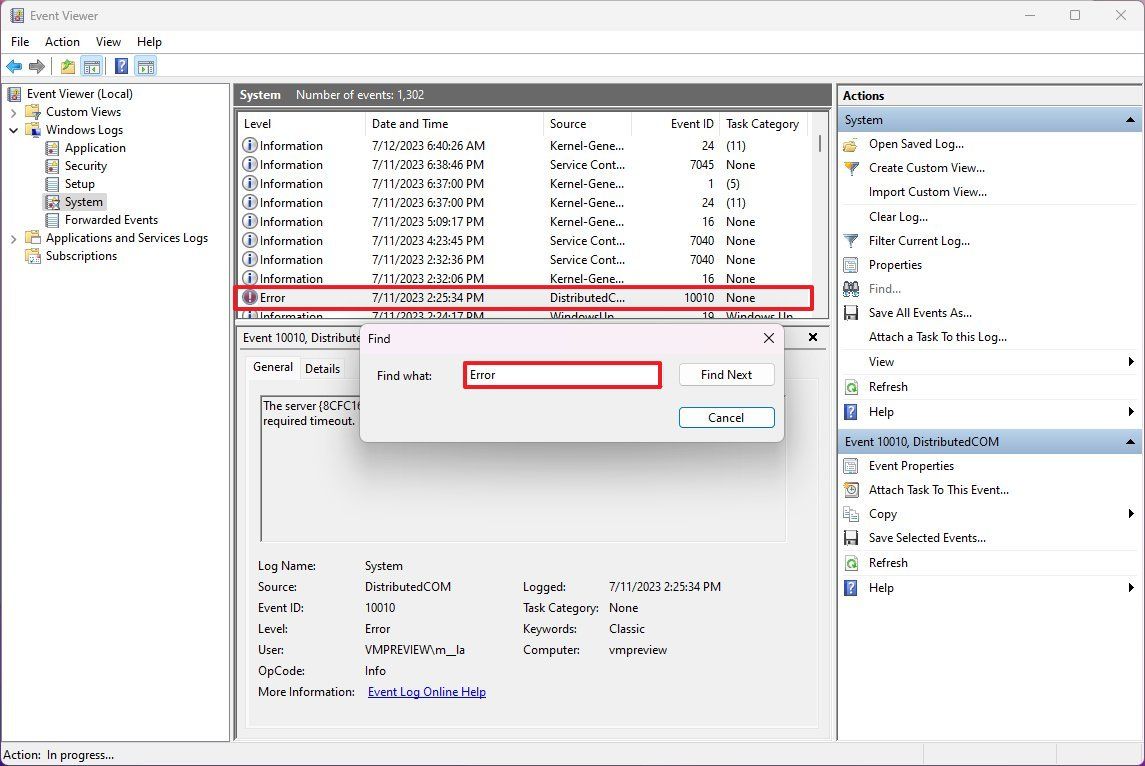Open Saved Log via its folder icon
The height and width of the screenshot is (766, 1145).
[849, 144]
